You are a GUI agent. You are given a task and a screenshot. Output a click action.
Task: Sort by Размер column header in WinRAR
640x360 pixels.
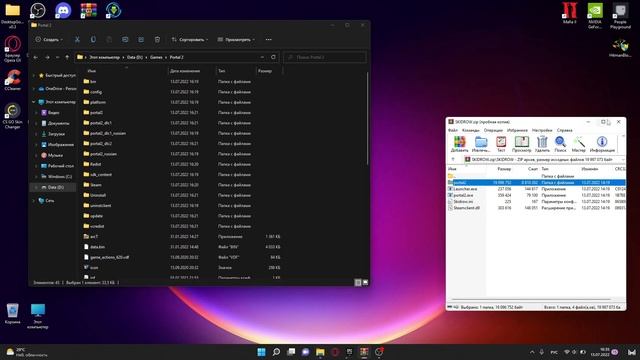504,169
